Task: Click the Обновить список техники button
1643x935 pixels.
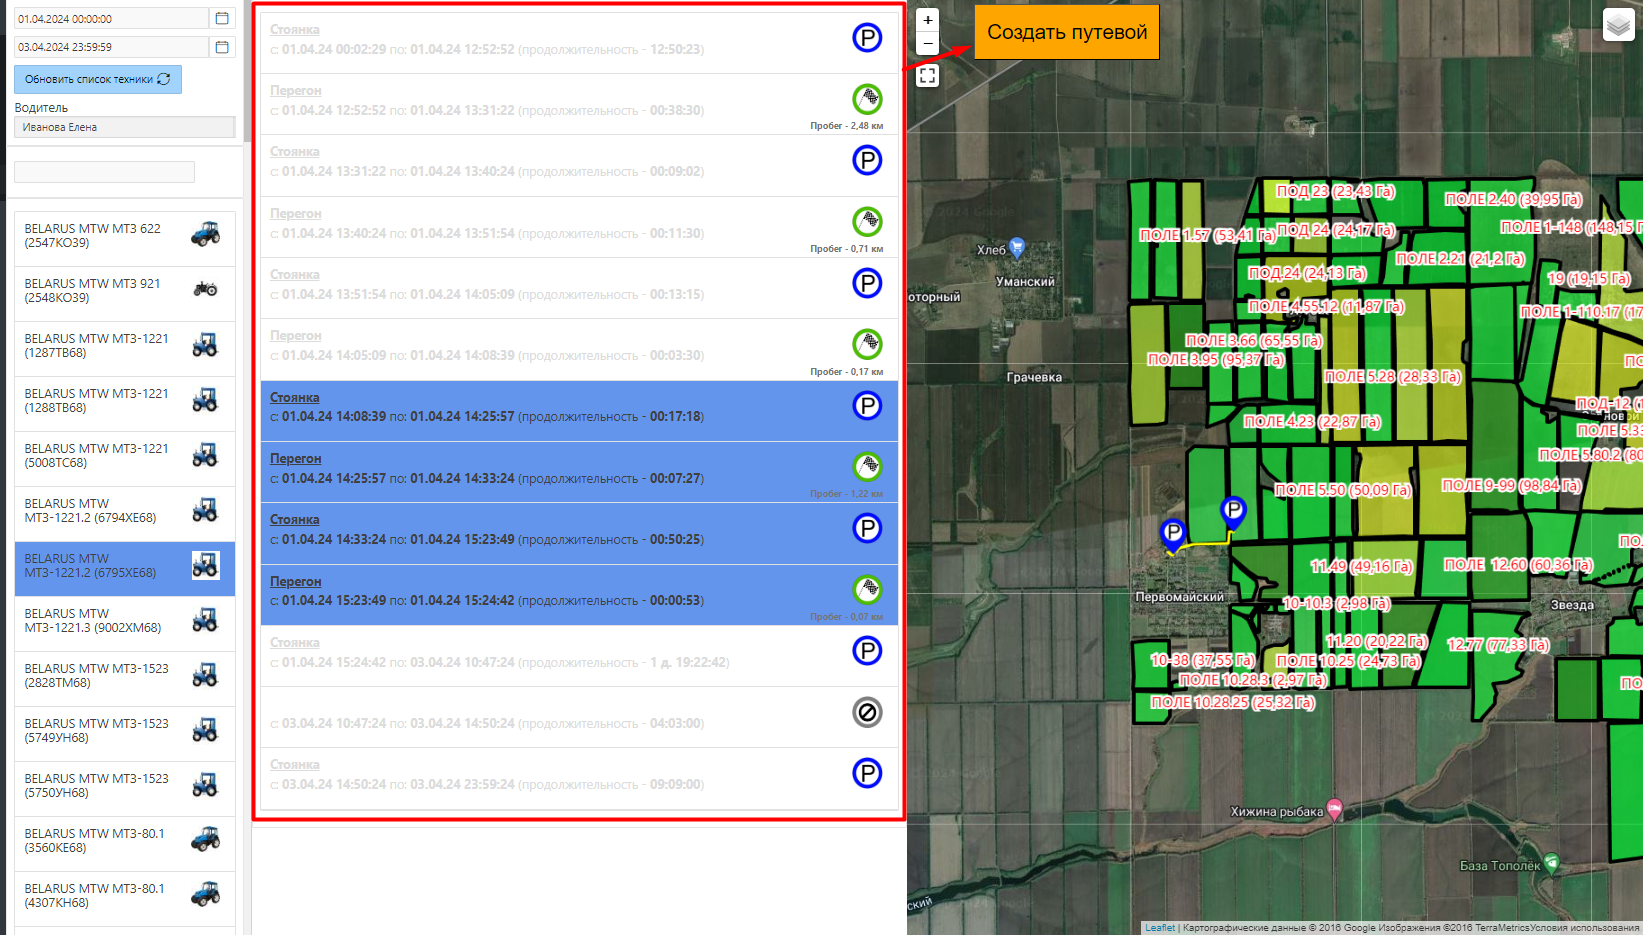Action: pos(98,79)
